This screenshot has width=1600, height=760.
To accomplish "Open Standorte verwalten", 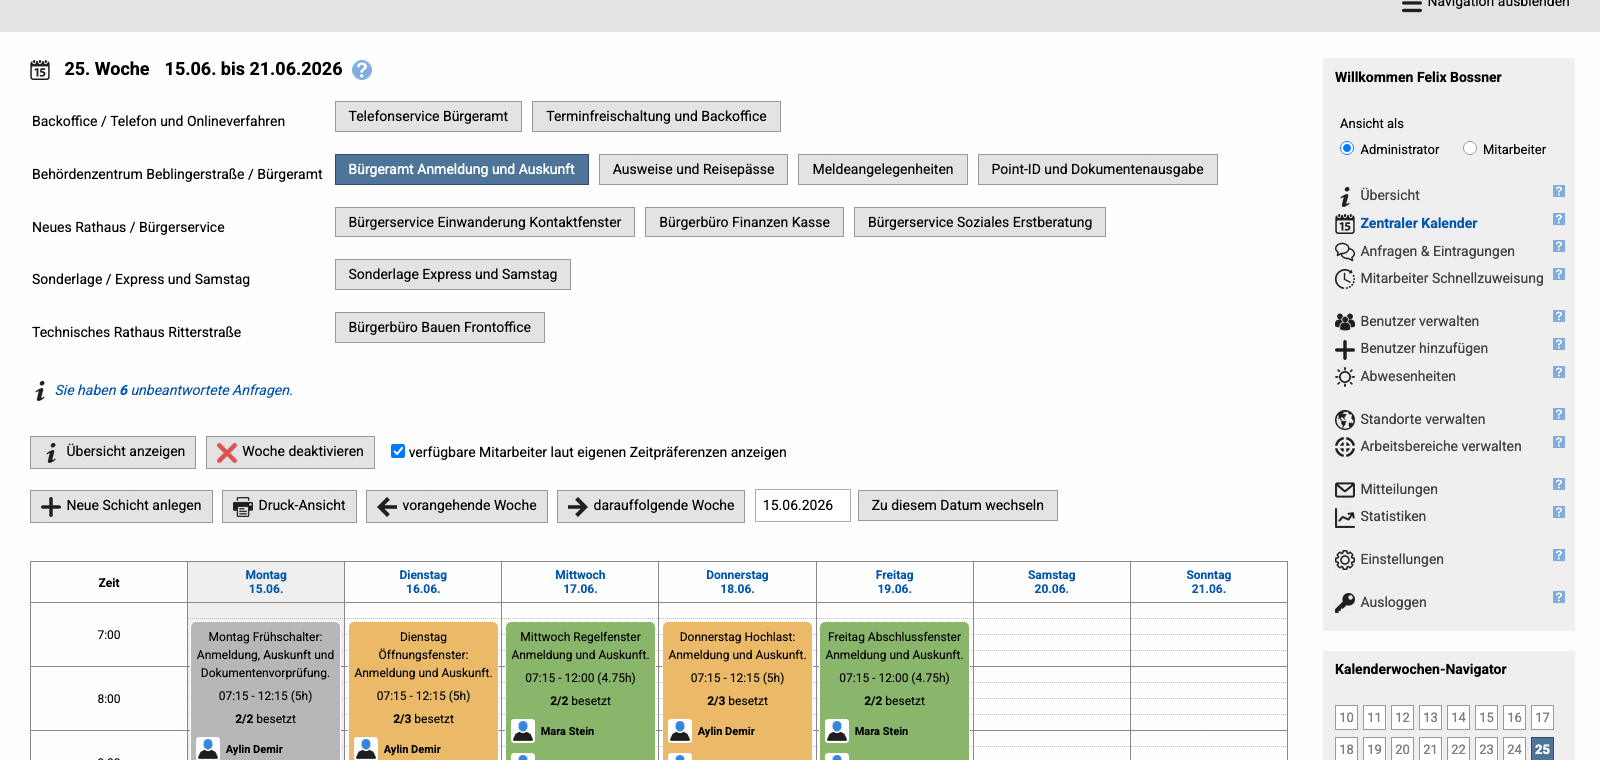I will [x=1422, y=419].
